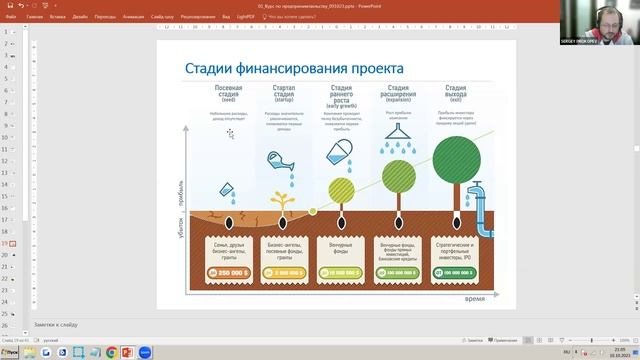Click the large green exit-stage tree

(x=456, y=160)
